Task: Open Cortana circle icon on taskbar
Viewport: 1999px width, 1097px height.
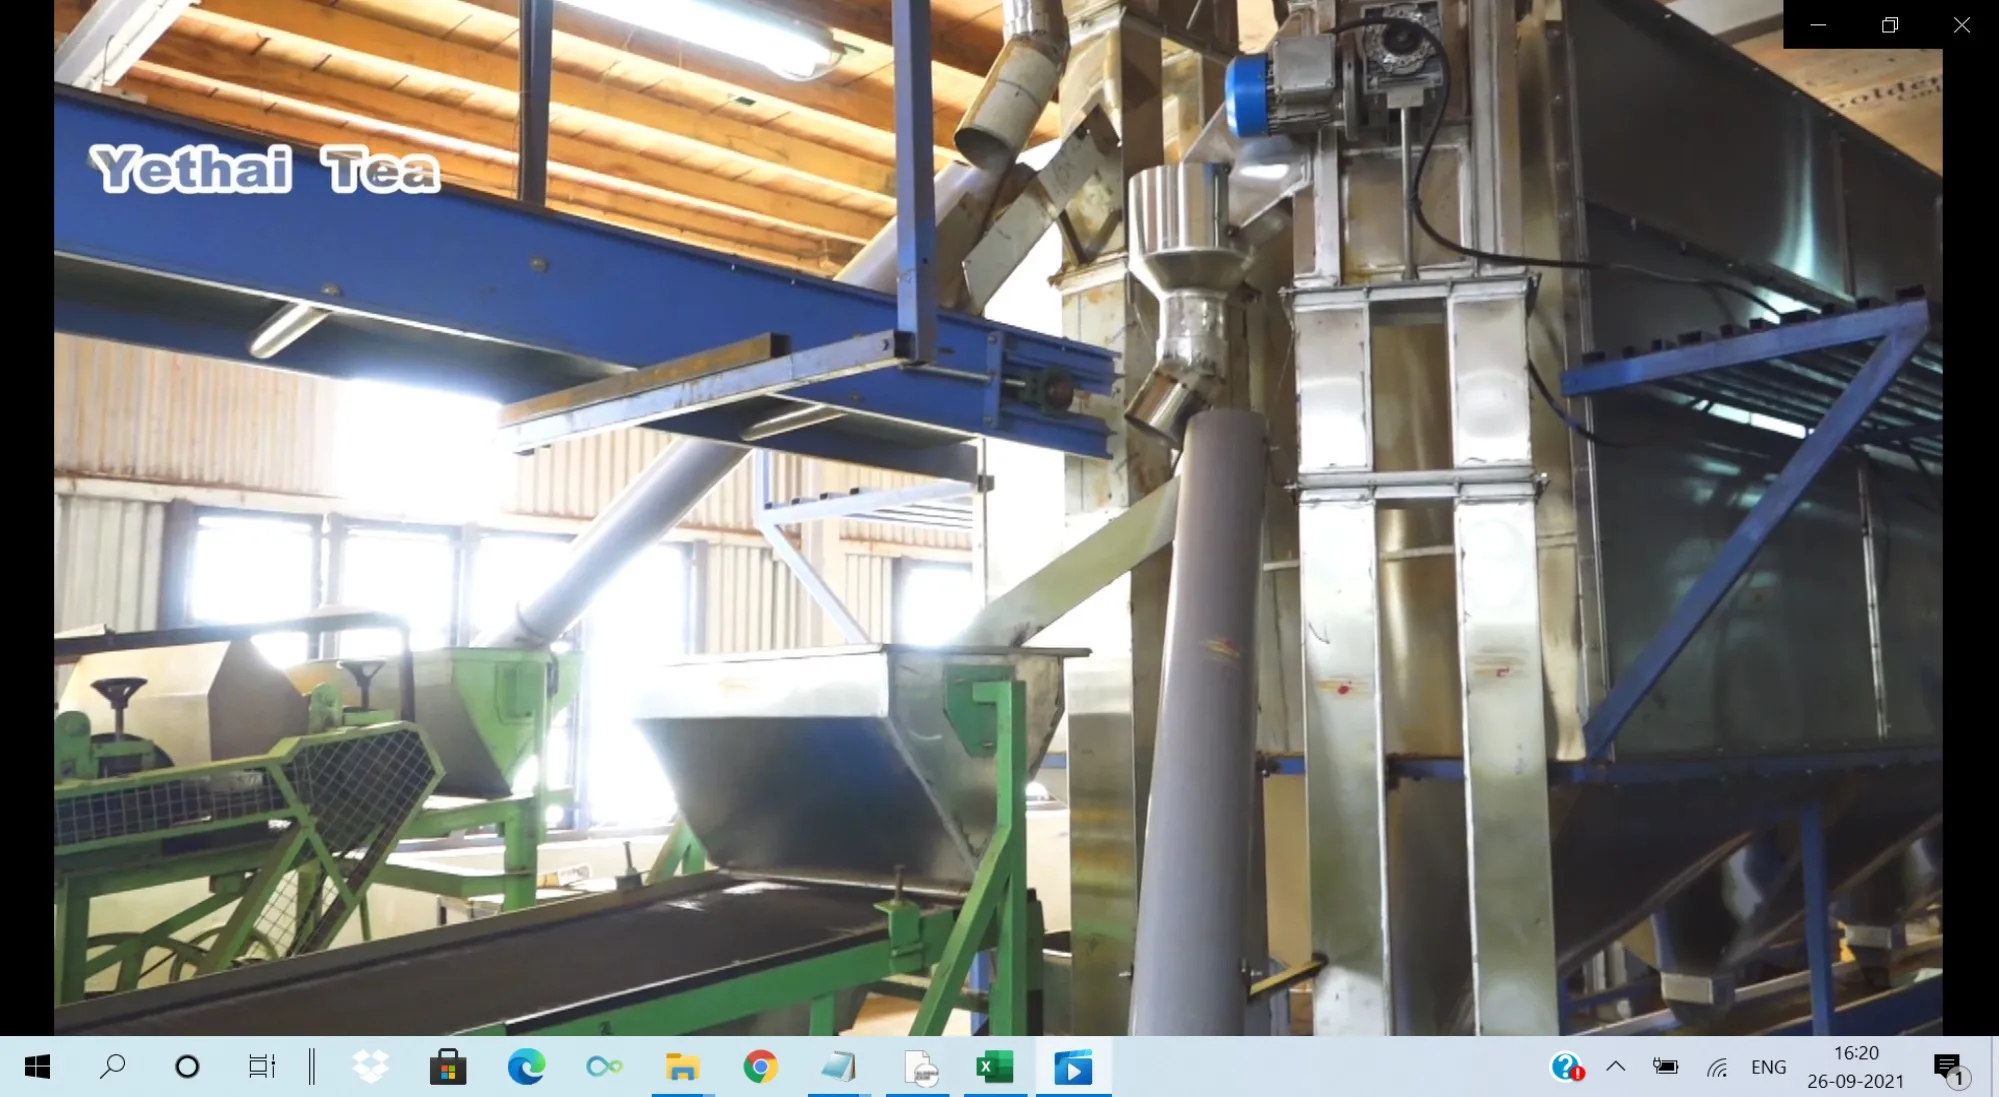Action: (x=187, y=1067)
